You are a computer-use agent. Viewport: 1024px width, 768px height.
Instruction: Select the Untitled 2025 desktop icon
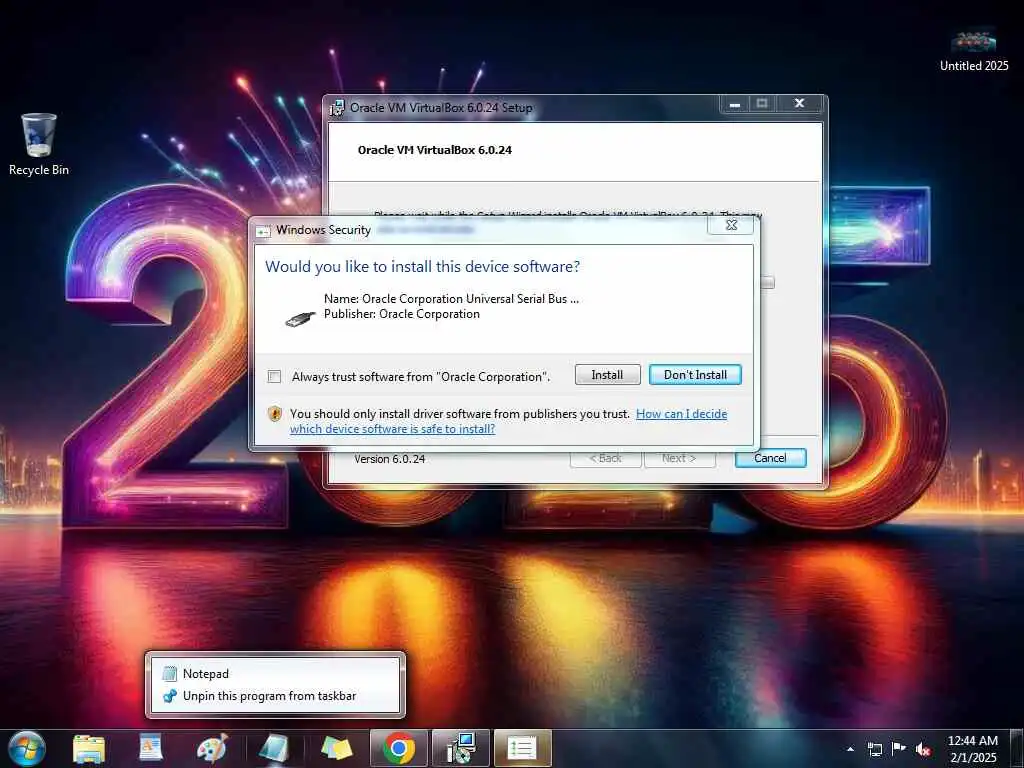pos(974,51)
